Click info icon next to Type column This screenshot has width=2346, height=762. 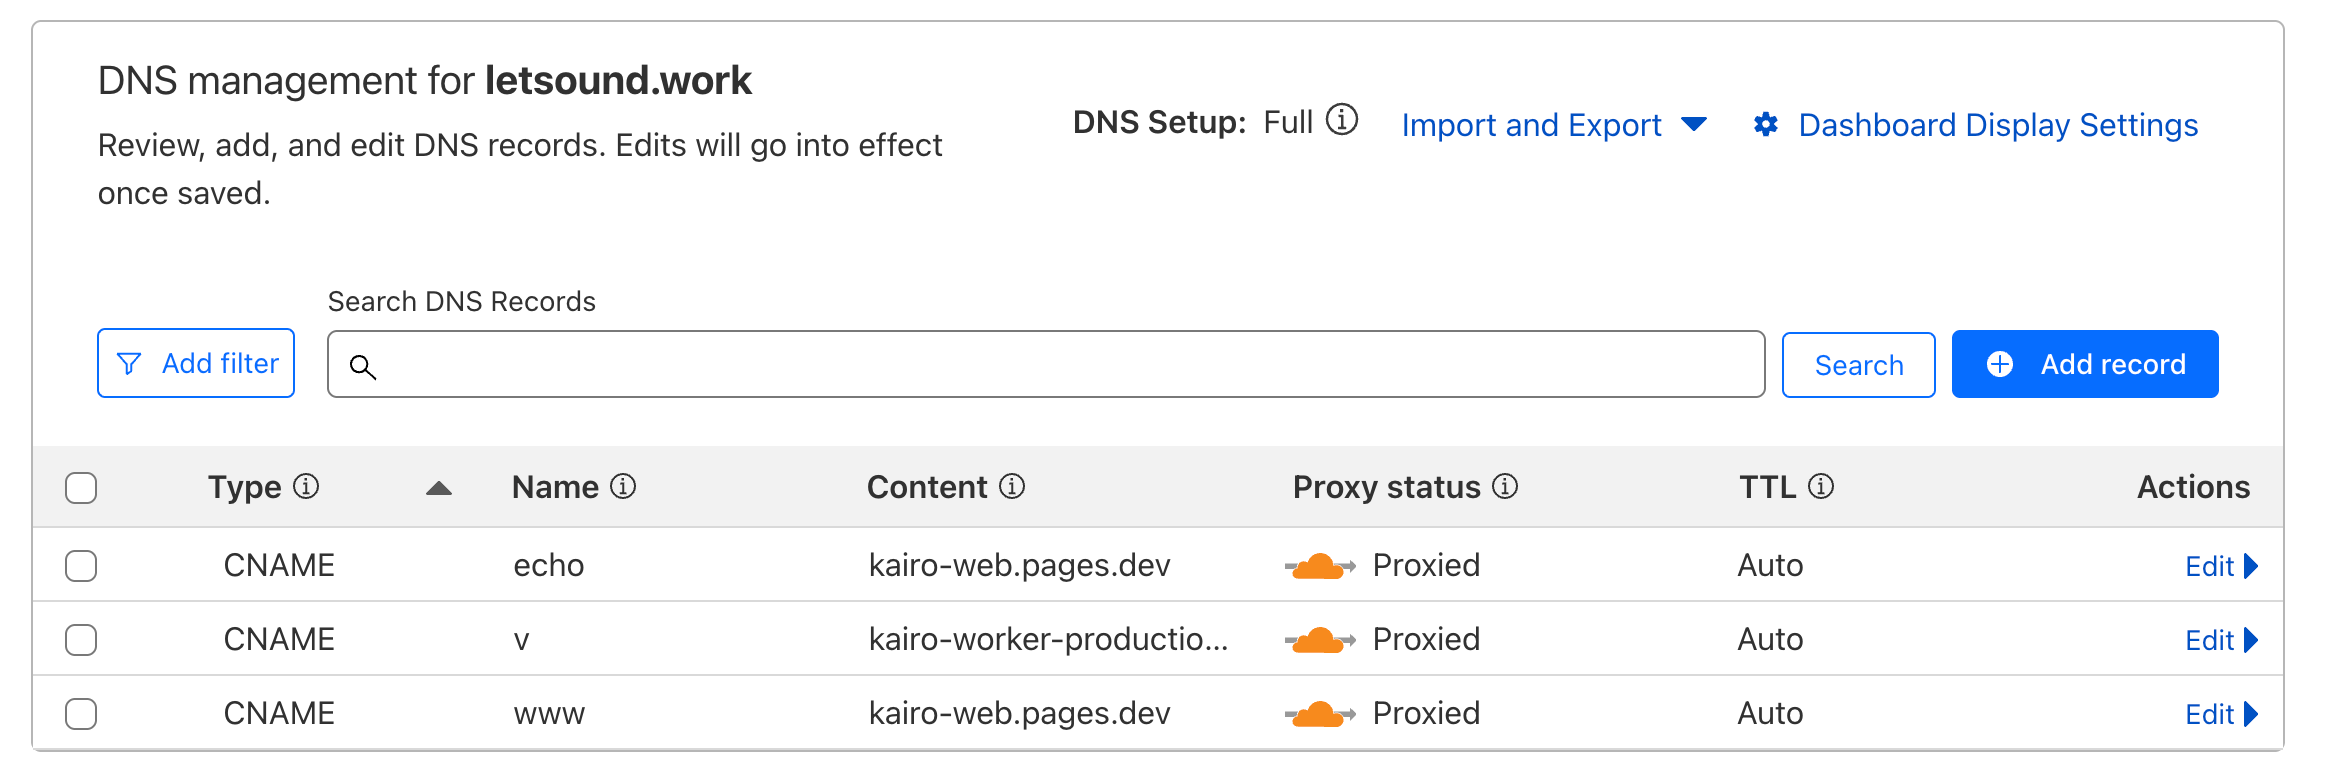click(306, 486)
